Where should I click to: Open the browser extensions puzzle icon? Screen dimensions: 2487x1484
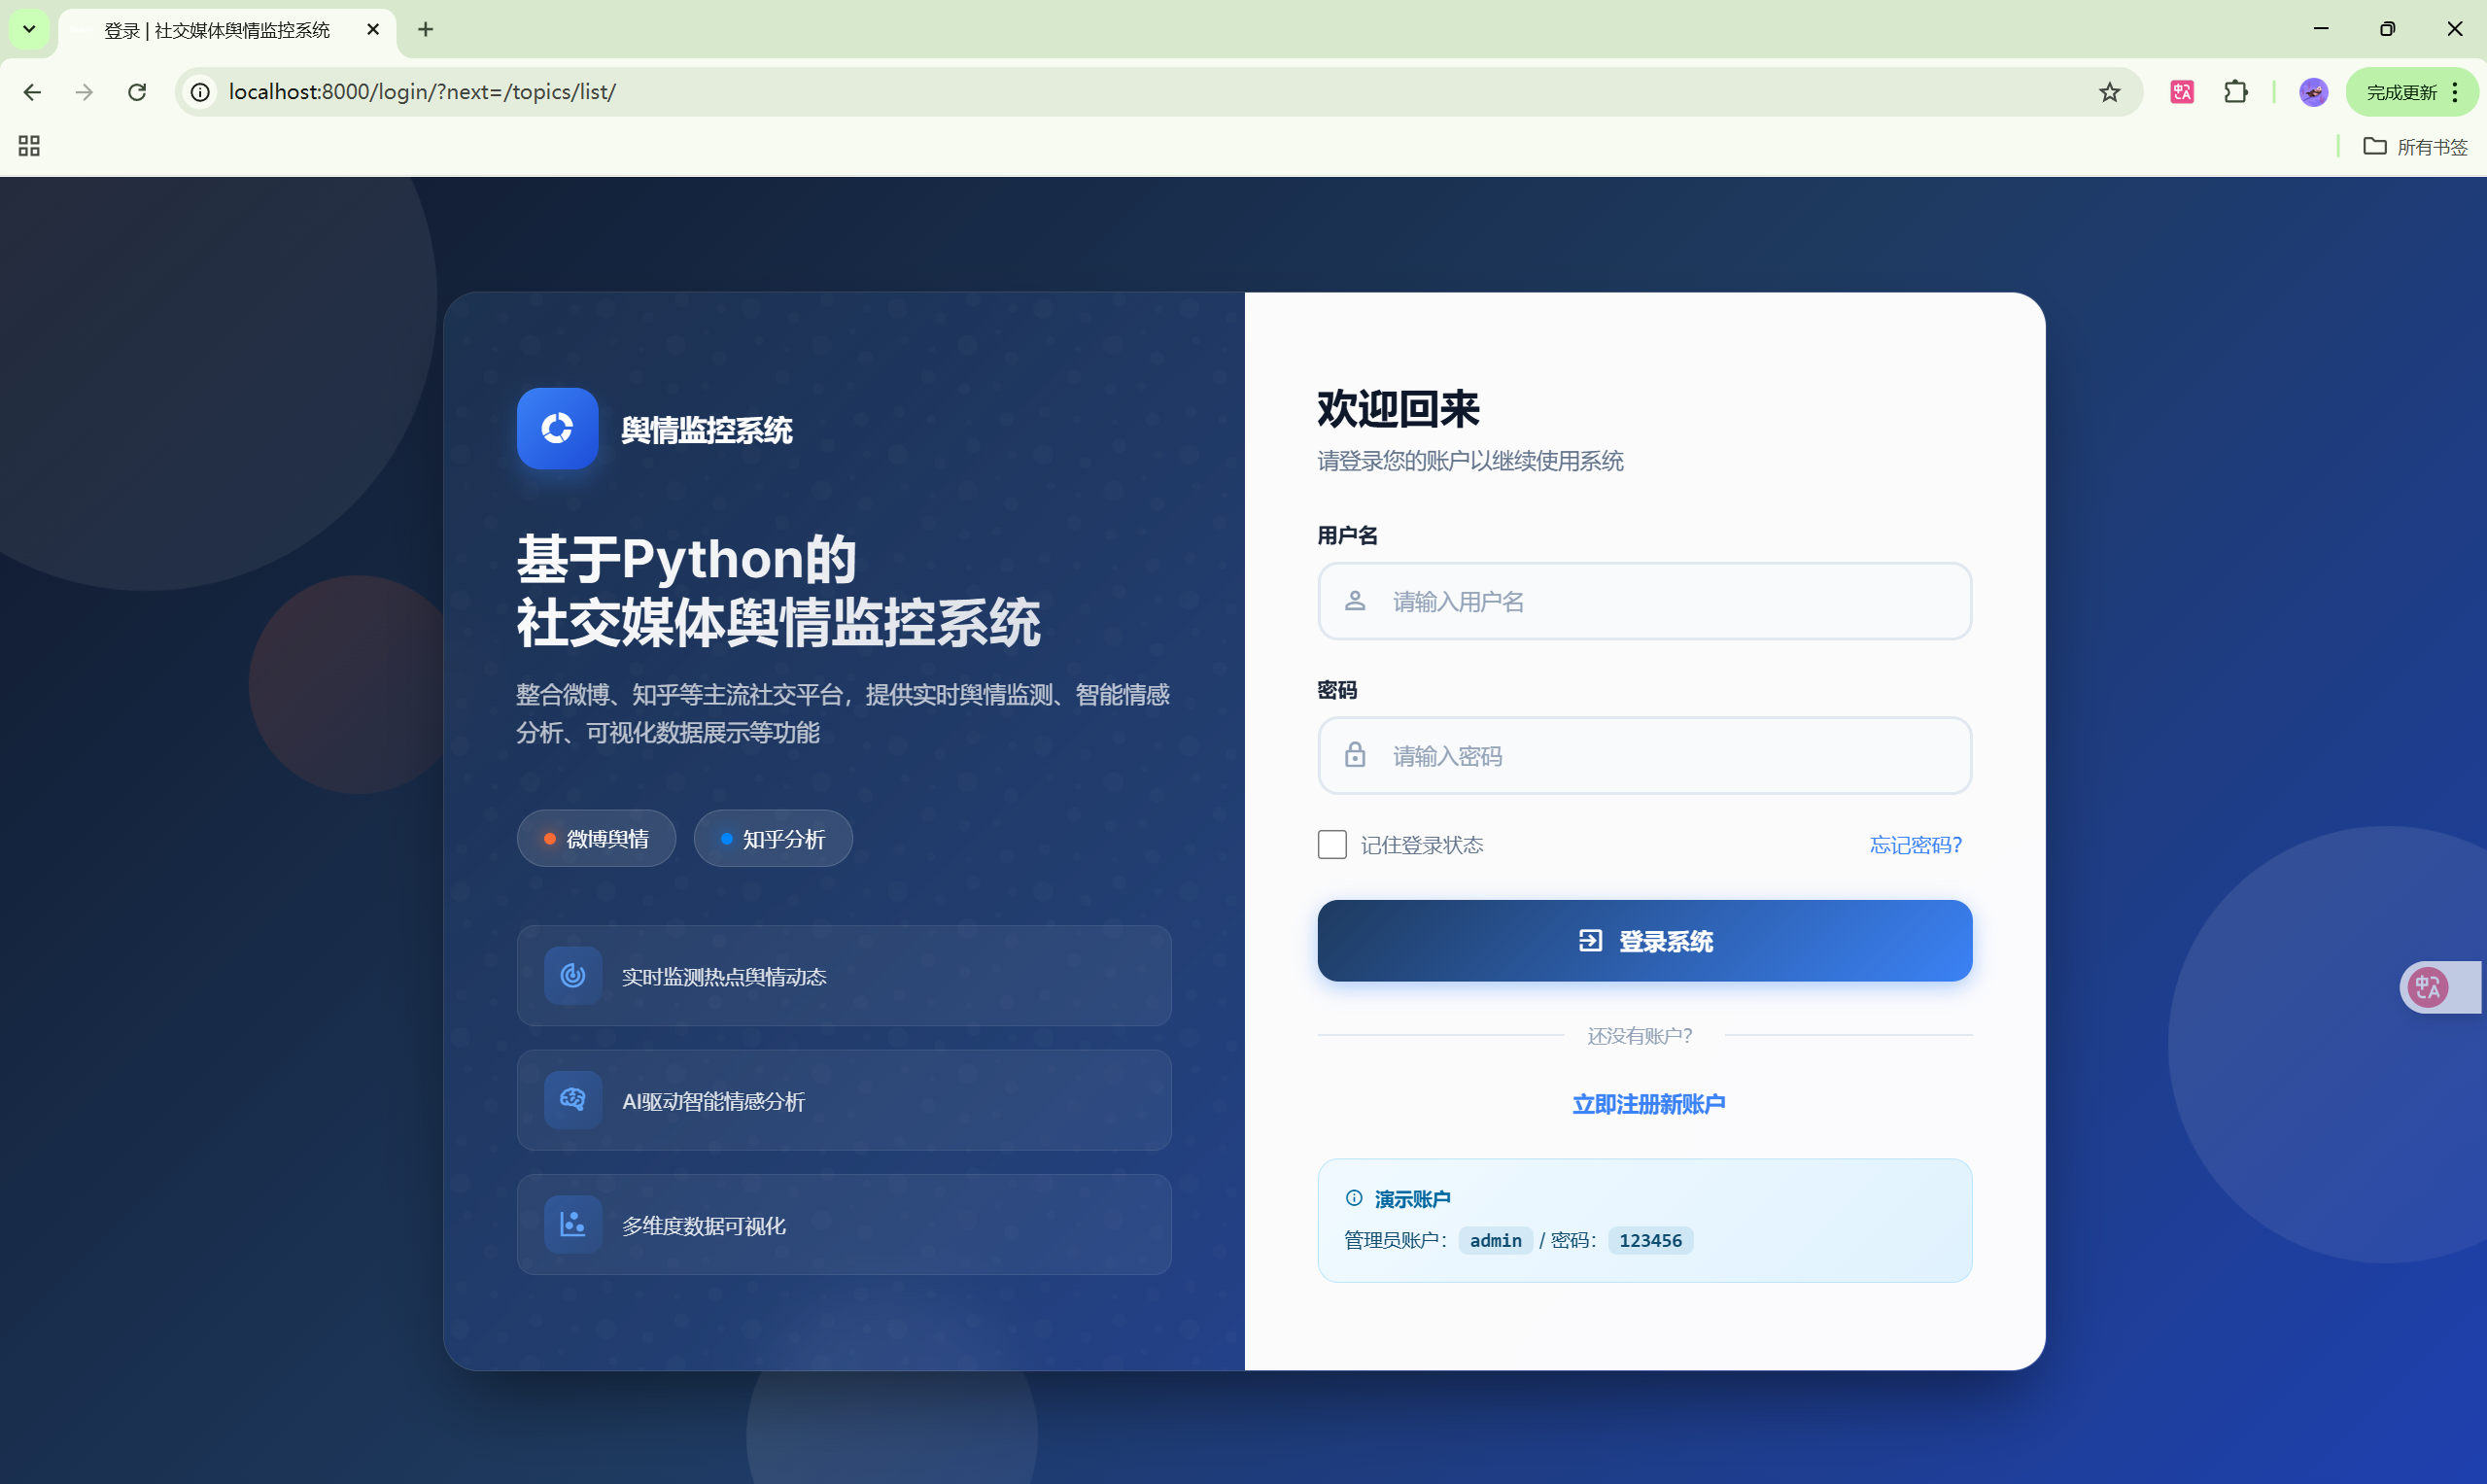click(x=2235, y=92)
